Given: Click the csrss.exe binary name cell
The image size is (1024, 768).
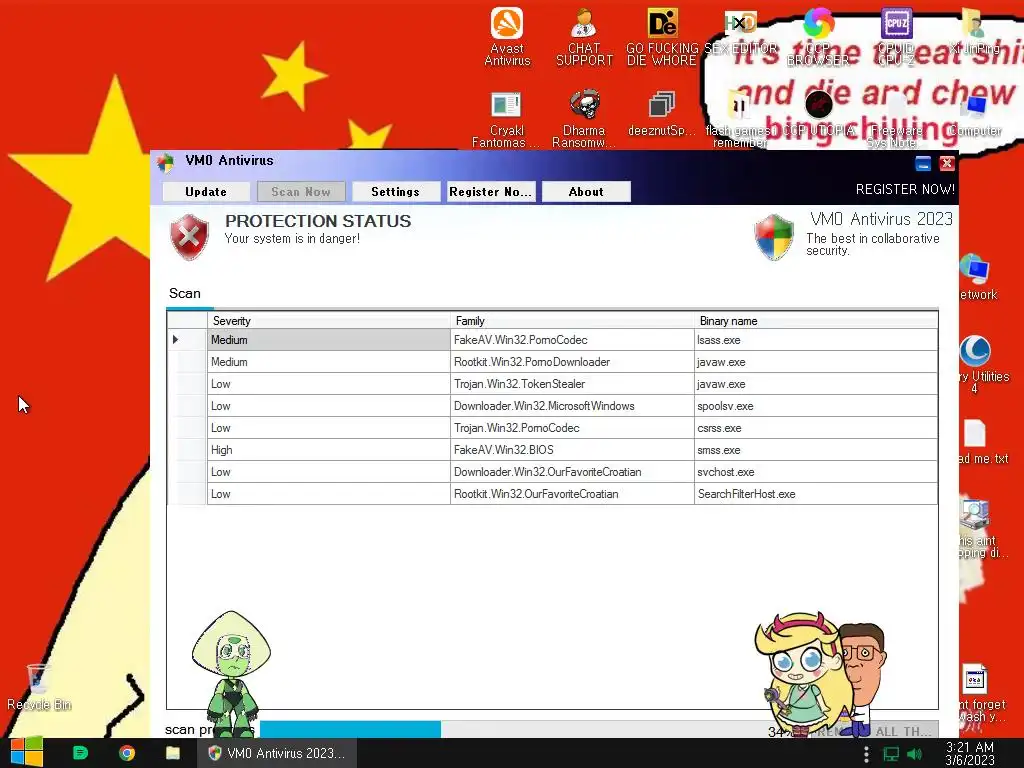Looking at the screenshot, I should (x=816, y=428).
